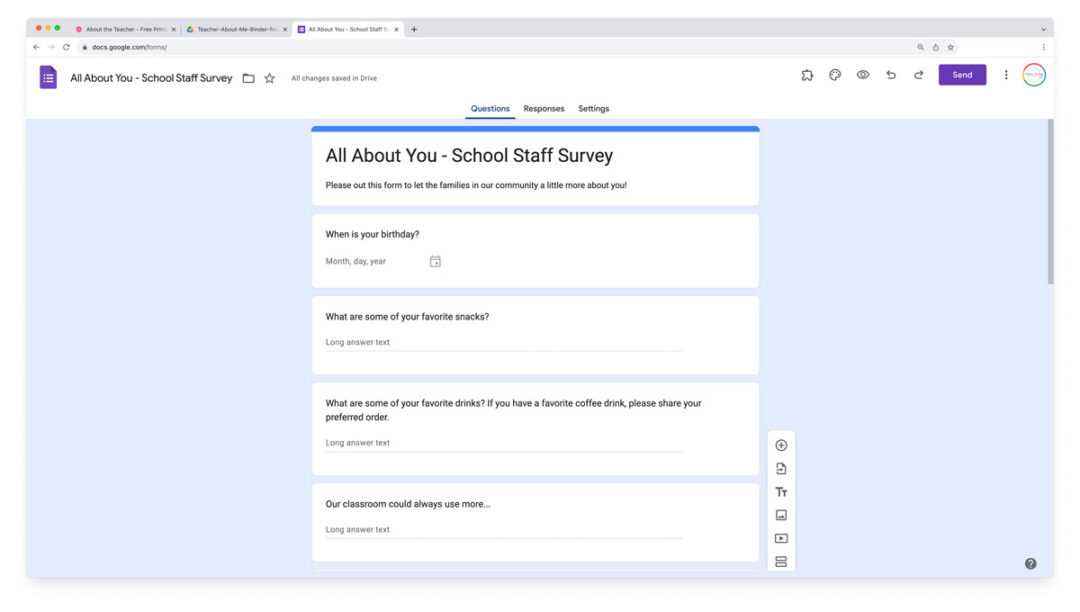
Task: Add a new section icon
Action: pyautogui.click(x=781, y=561)
